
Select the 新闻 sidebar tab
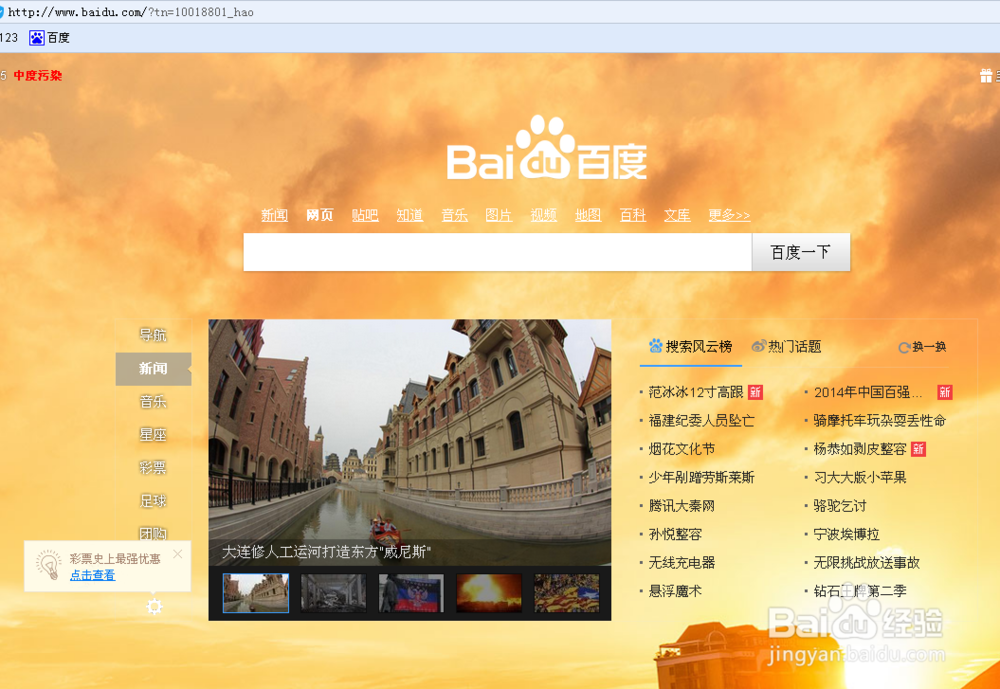pos(153,369)
